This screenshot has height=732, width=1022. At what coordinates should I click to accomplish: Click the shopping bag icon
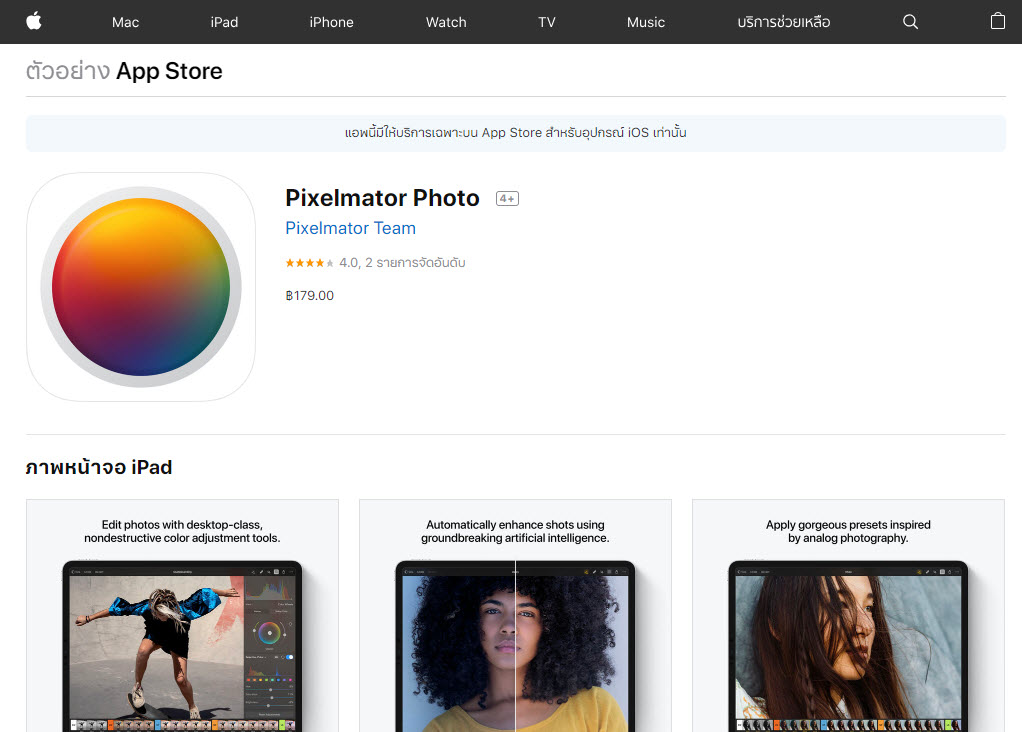997,21
